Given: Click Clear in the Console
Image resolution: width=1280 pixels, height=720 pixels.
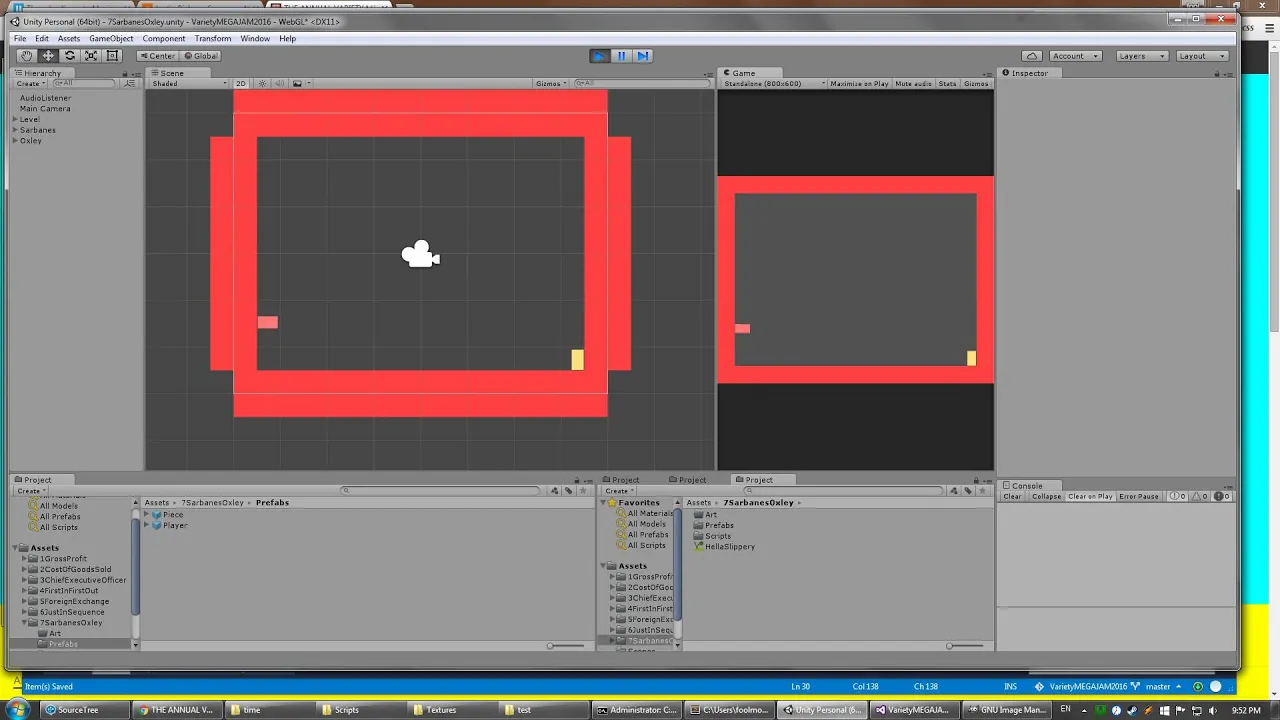Looking at the screenshot, I should (1013, 497).
